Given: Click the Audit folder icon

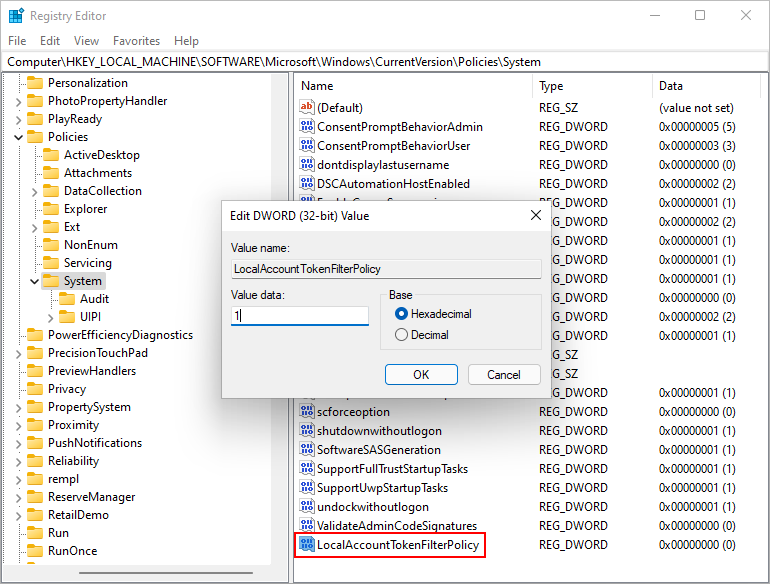Looking at the screenshot, I should click(x=67, y=299).
